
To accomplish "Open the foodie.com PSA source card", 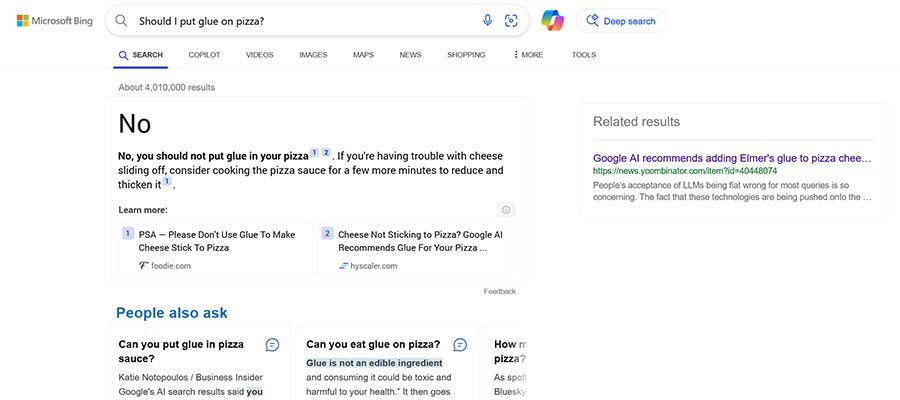I will 215,250.
